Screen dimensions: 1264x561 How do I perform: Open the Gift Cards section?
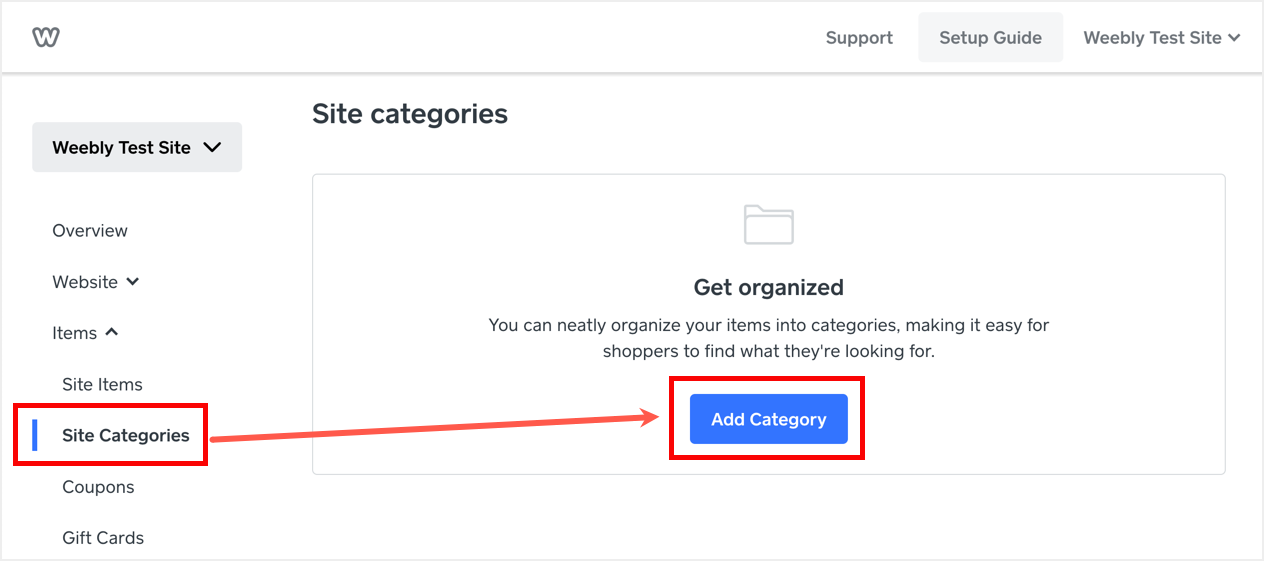(x=103, y=538)
